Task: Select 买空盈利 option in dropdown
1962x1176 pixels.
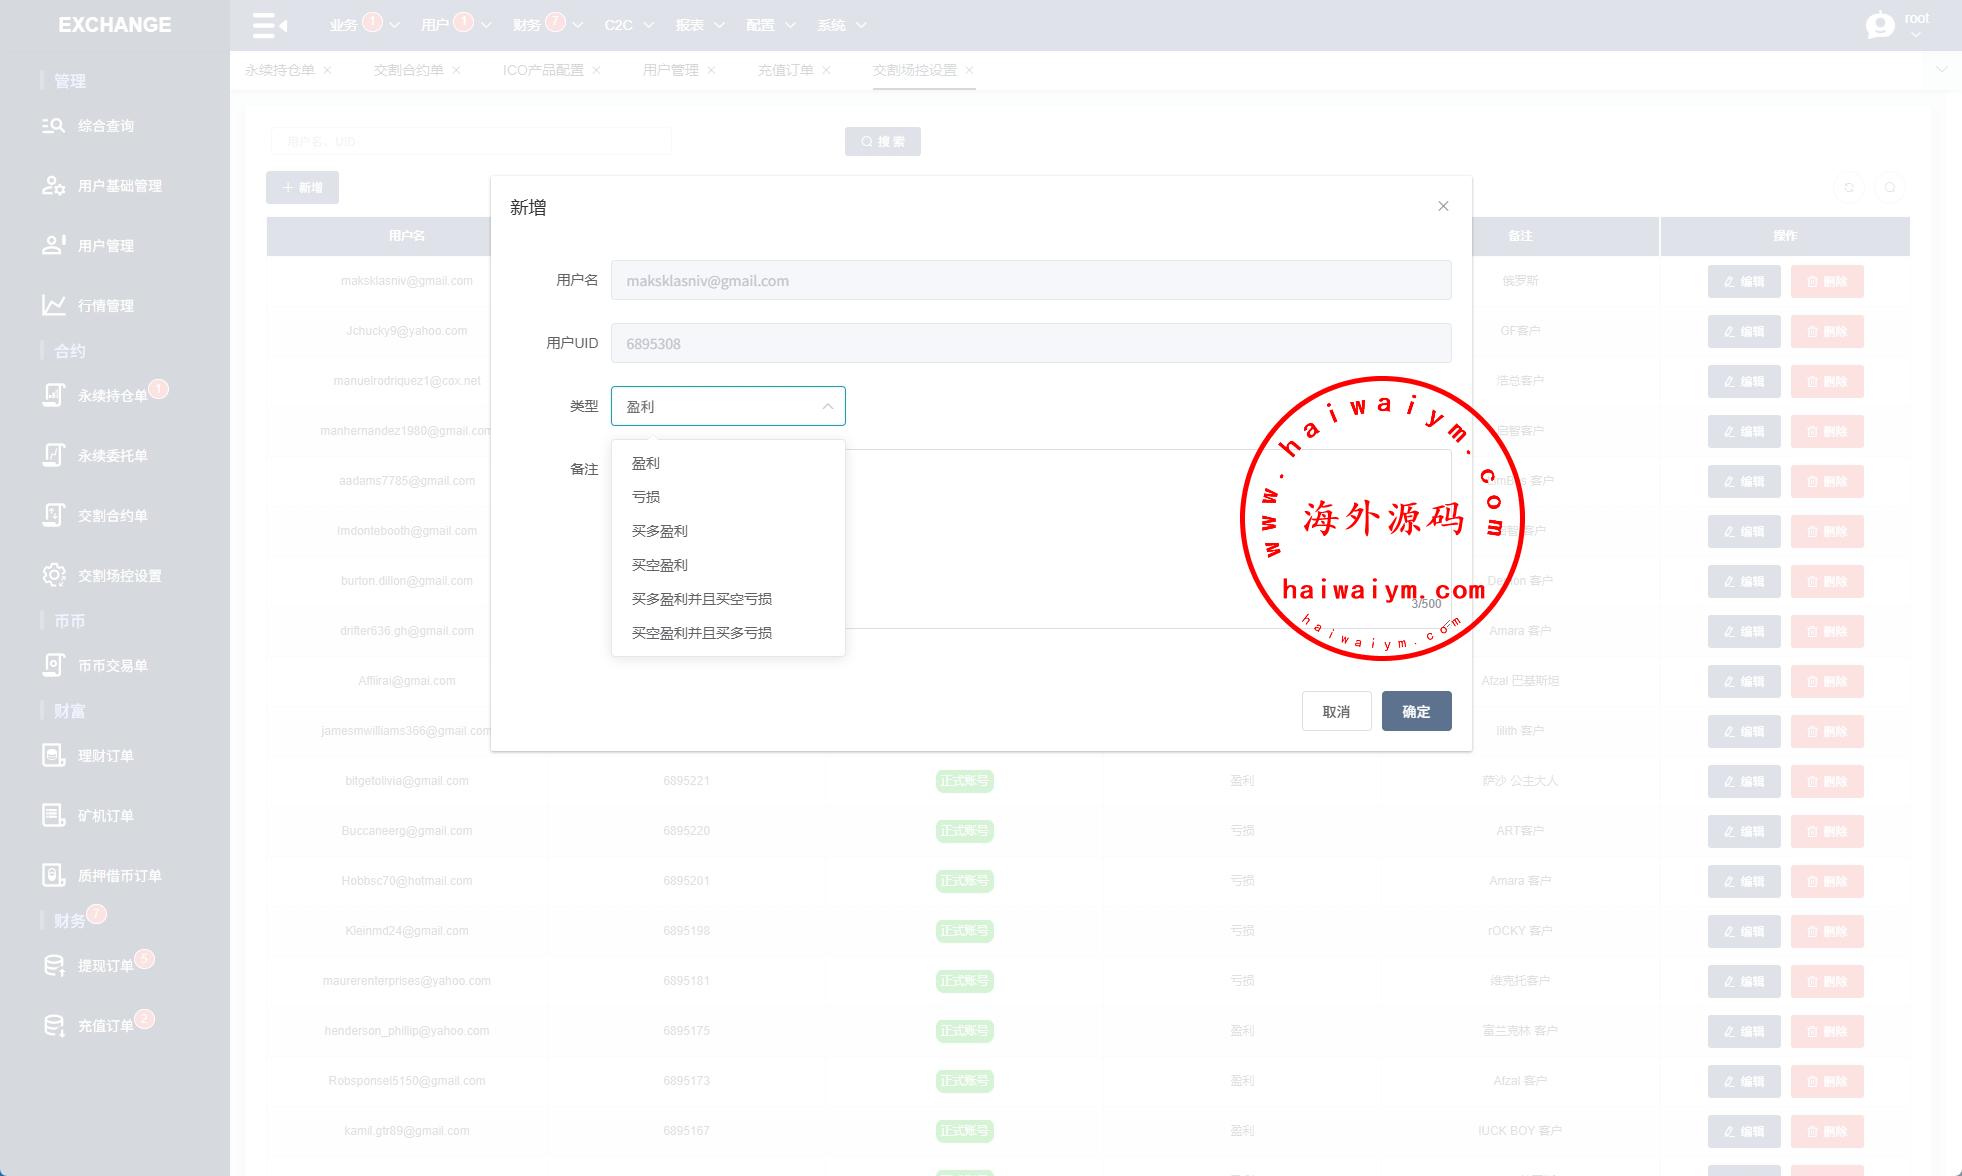Action: [660, 565]
